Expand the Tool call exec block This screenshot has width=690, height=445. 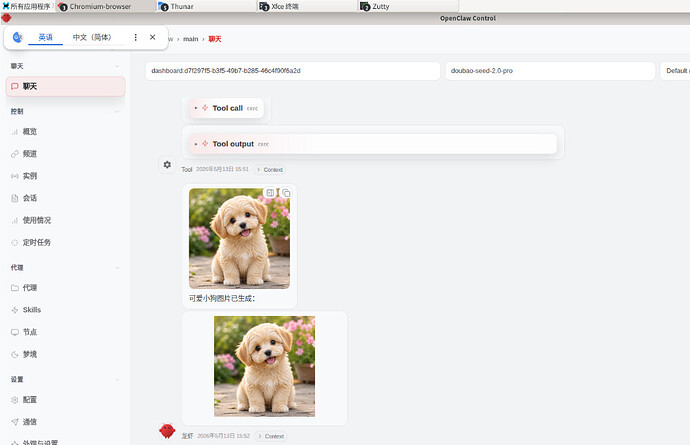[226, 108]
